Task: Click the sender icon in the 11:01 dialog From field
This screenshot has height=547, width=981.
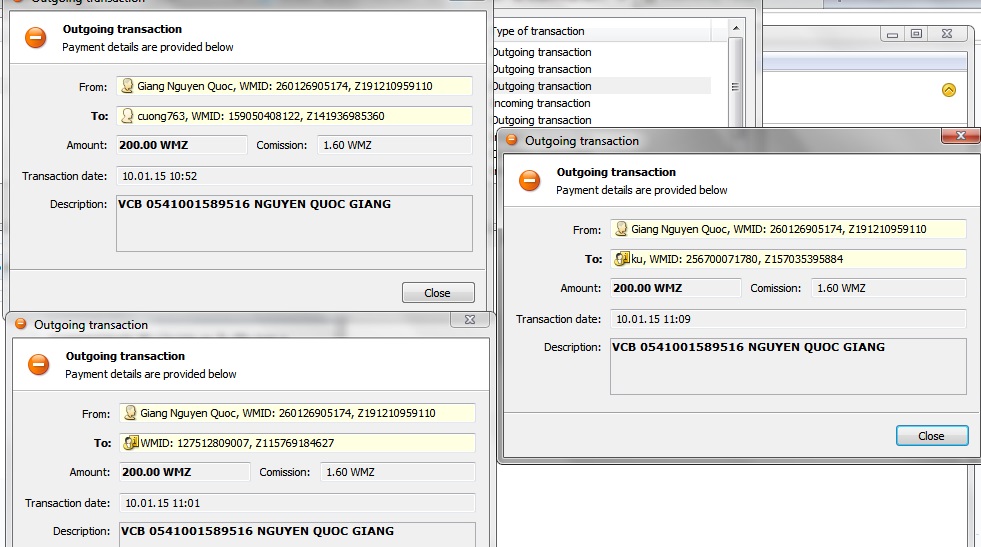Action: (x=130, y=412)
